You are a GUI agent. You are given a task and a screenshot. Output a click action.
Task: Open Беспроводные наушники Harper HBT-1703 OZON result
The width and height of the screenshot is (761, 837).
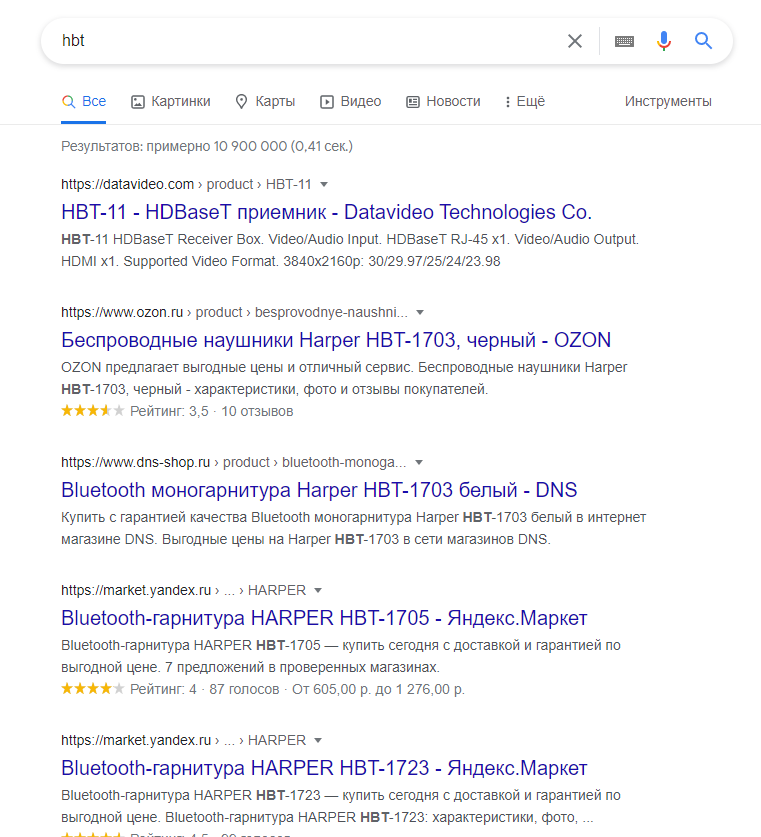click(x=336, y=340)
